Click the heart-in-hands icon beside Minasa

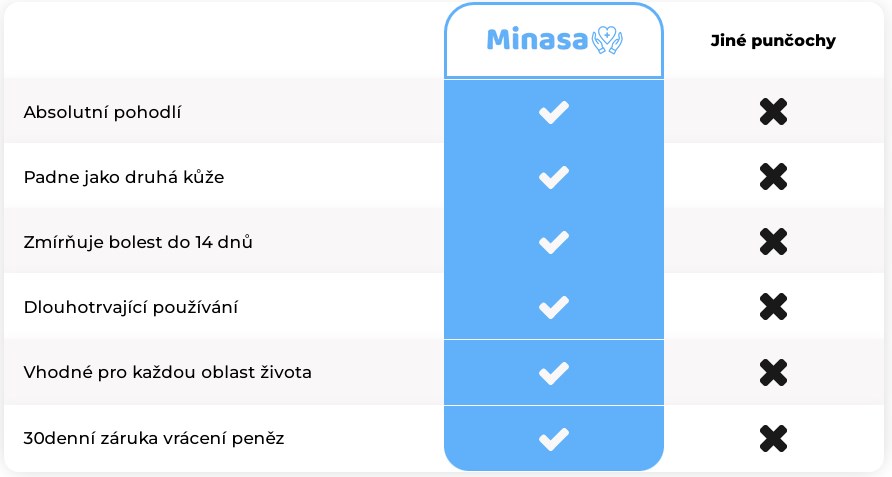tap(607, 40)
